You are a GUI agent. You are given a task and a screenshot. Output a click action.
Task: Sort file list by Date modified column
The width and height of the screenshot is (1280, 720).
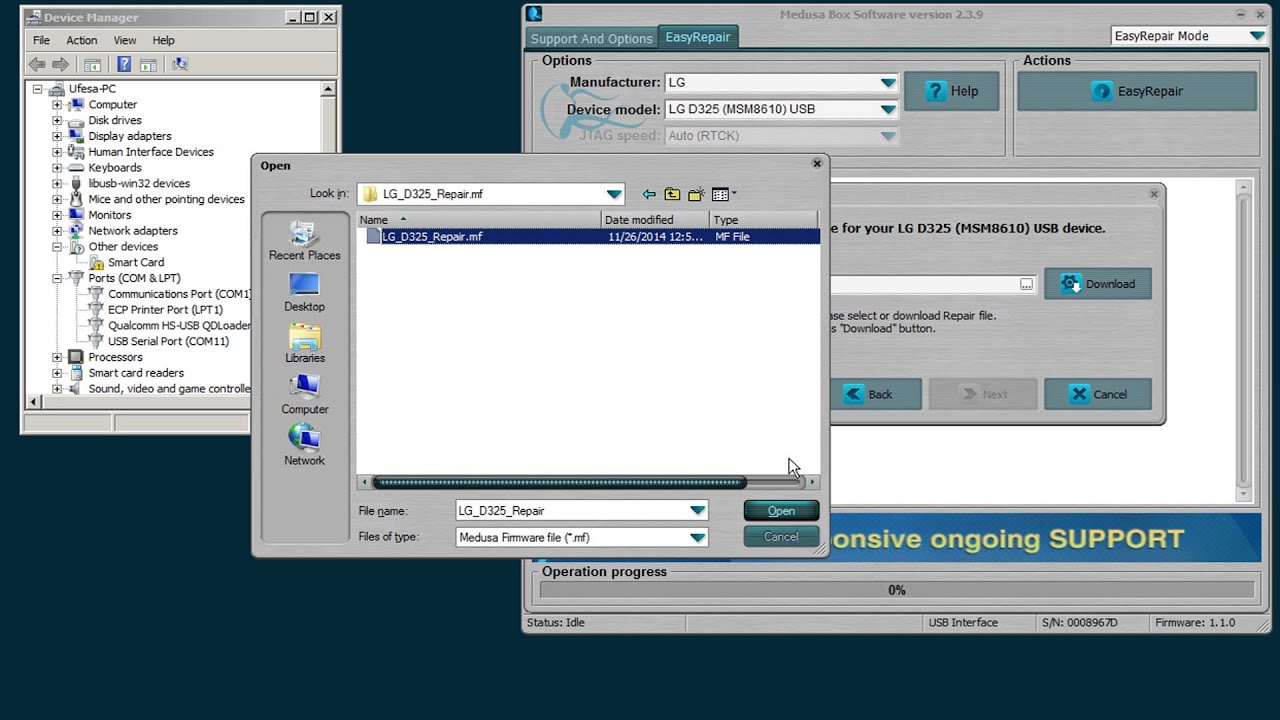[x=655, y=220]
